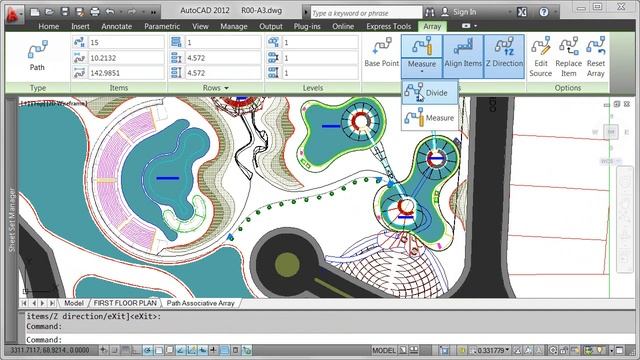Image resolution: width=640 pixels, height=360 pixels.
Task: Click the Base Point button
Action: click(381, 52)
